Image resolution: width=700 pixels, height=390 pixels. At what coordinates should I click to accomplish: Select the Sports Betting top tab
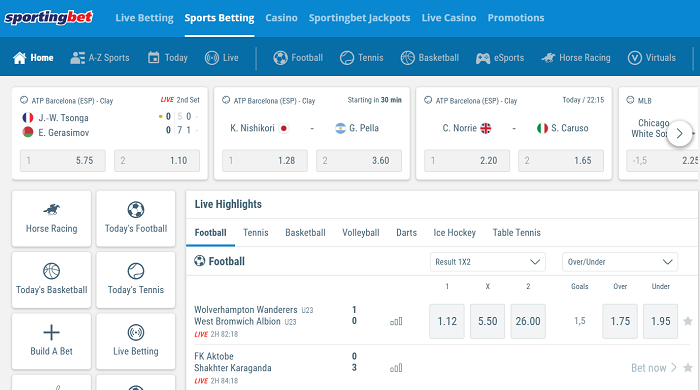[219, 18]
